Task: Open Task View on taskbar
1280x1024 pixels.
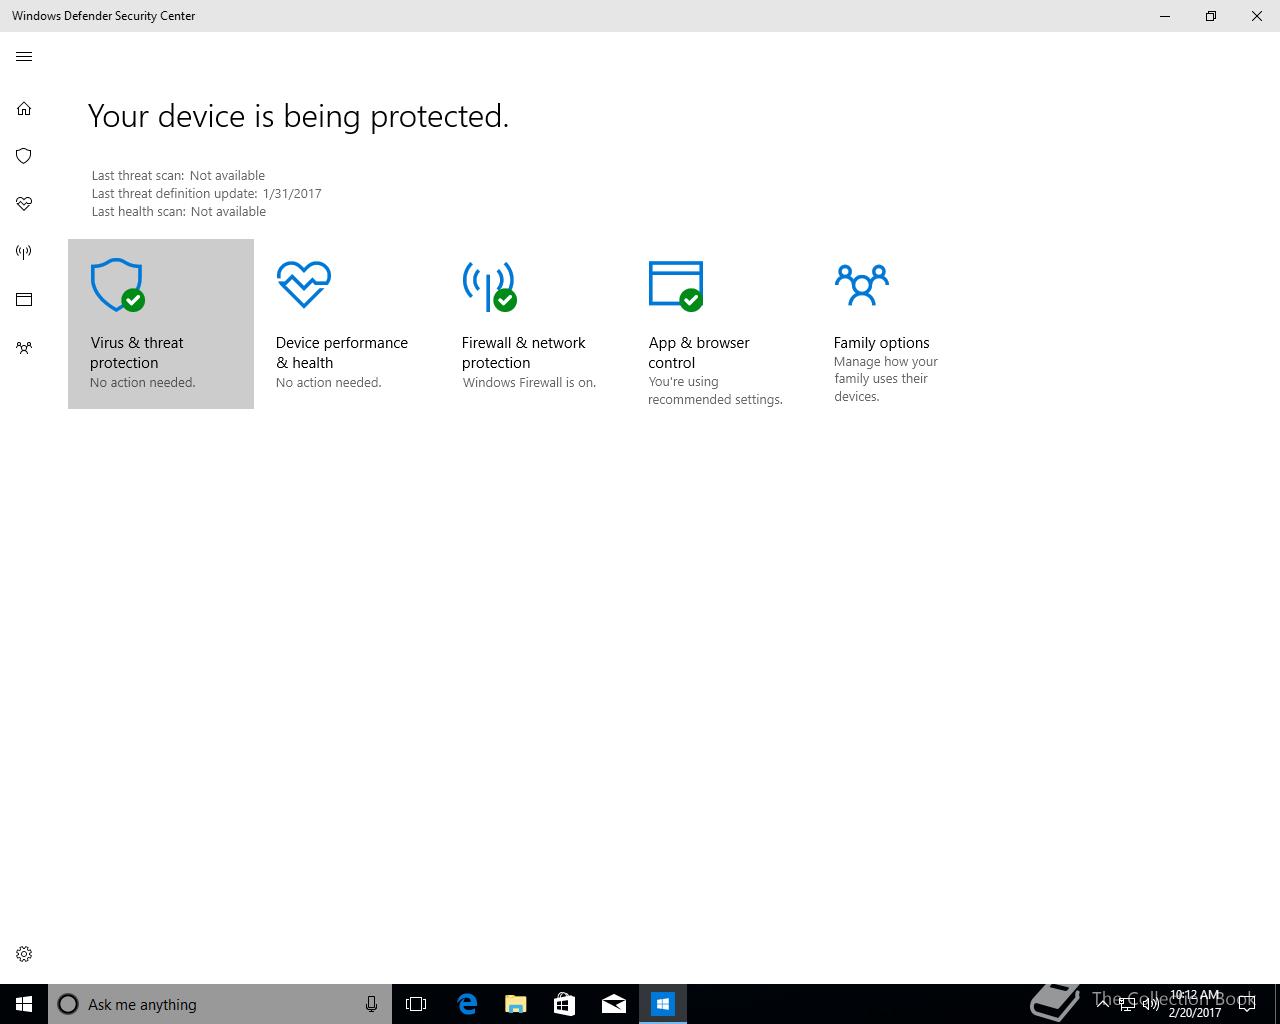Action: click(x=416, y=1004)
